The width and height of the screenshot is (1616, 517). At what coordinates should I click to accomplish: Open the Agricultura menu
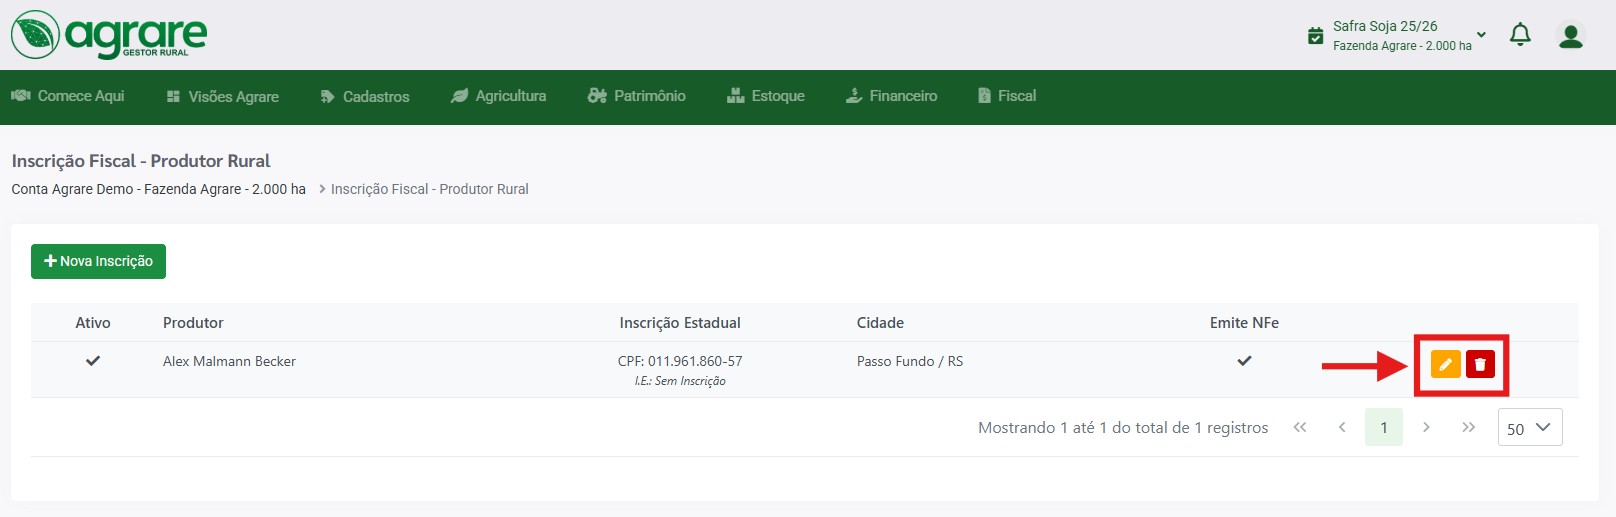coord(499,96)
